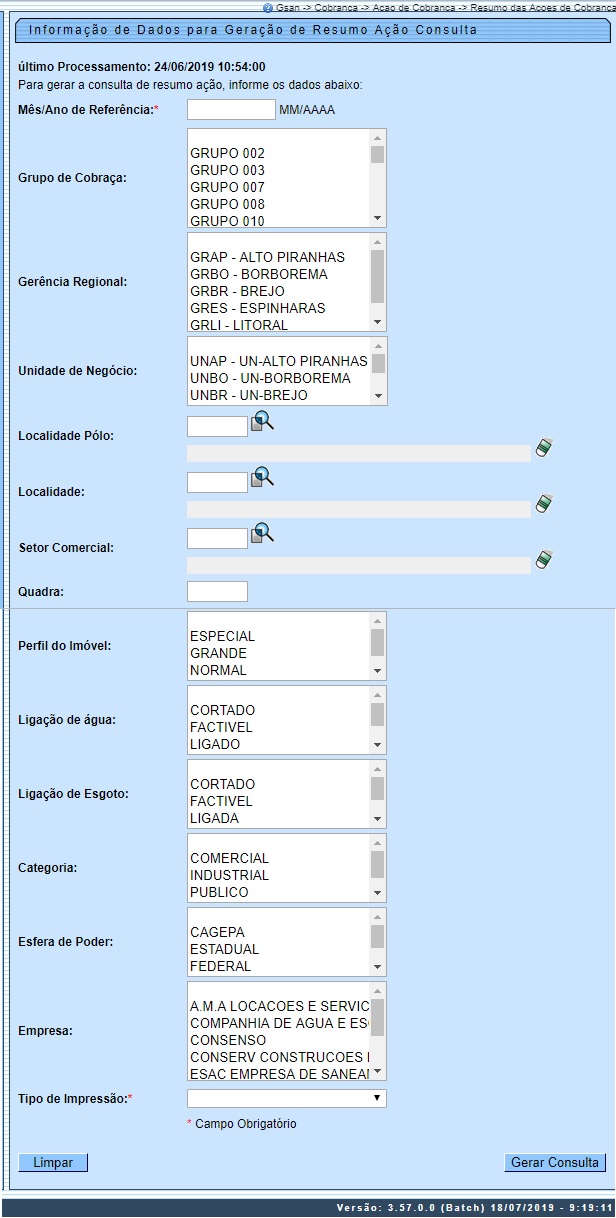Clear the Localidade Pólo field with the eraser
The height and width of the screenshot is (1218, 616).
[544, 447]
